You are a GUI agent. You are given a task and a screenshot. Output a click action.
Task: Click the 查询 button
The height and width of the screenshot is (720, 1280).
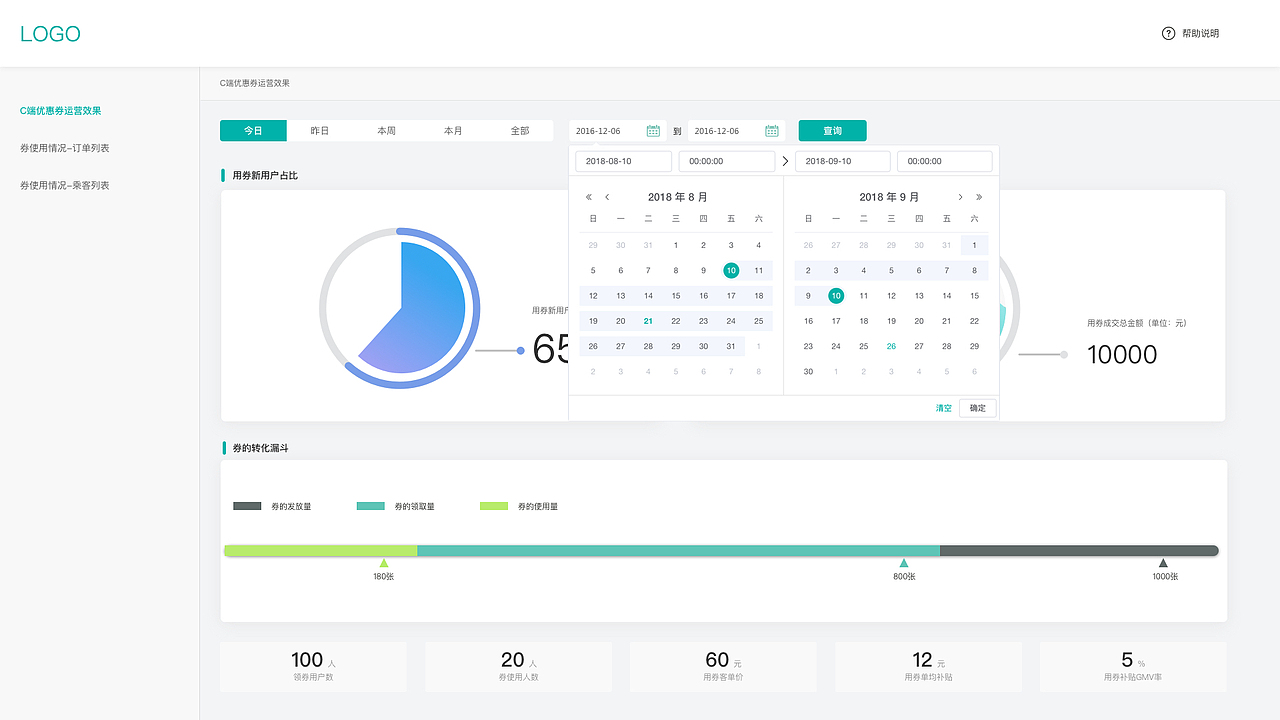click(x=832, y=131)
